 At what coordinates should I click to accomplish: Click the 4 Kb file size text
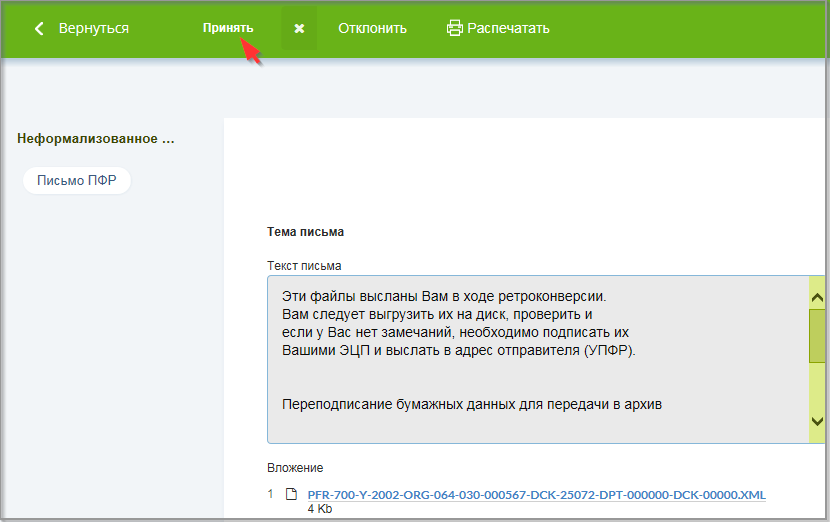pyautogui.click(x=319, y=509)
